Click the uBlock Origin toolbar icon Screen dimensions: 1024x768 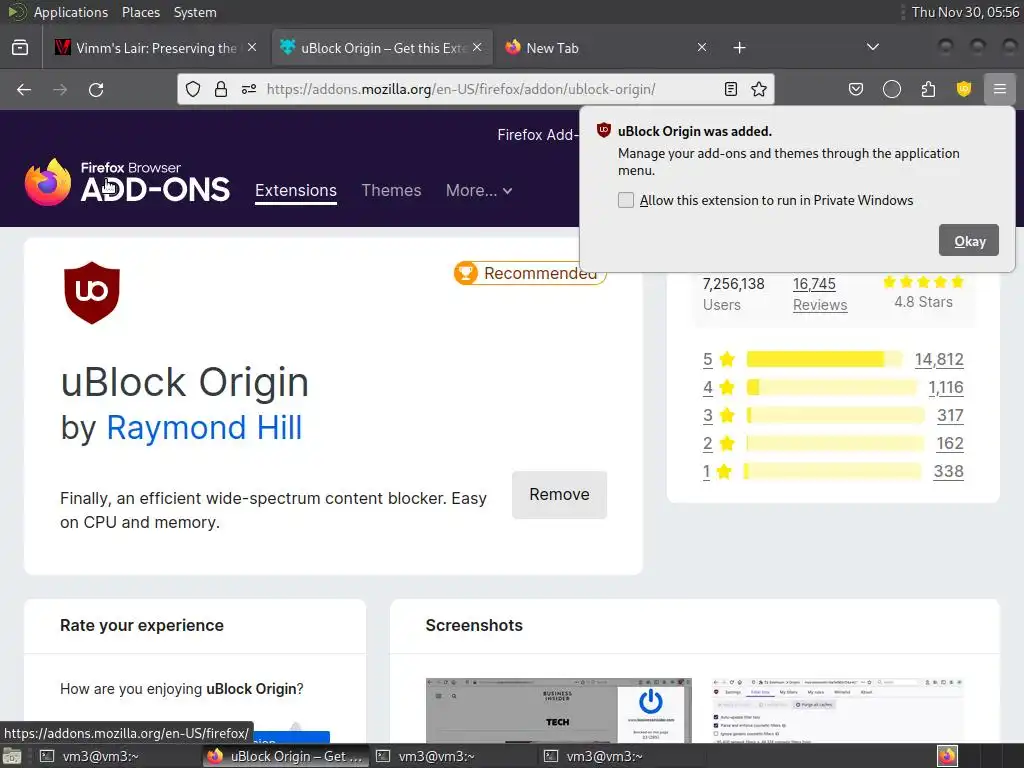point(964,89)
